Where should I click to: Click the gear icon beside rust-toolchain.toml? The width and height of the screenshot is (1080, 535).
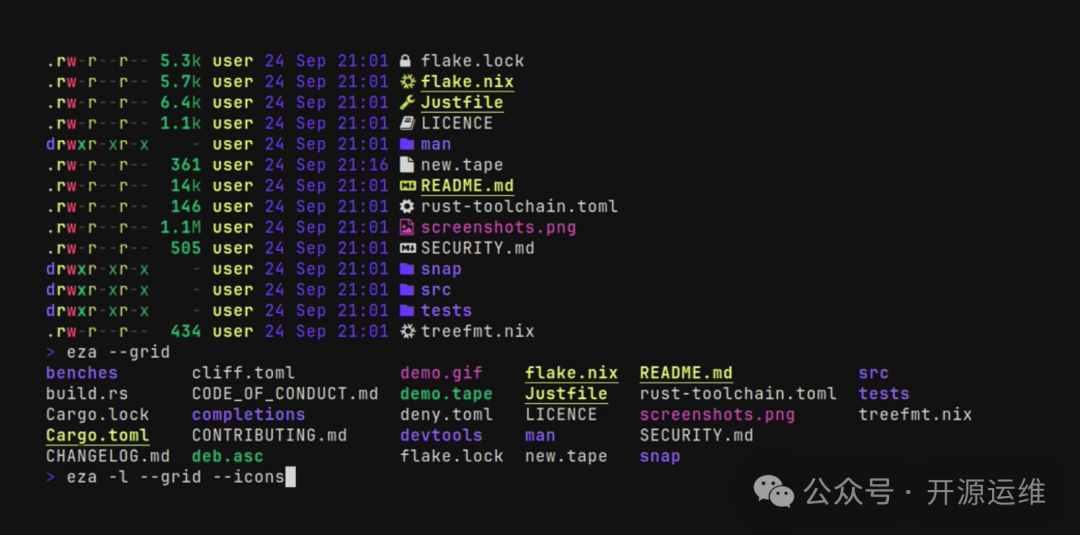click(406, 207)
